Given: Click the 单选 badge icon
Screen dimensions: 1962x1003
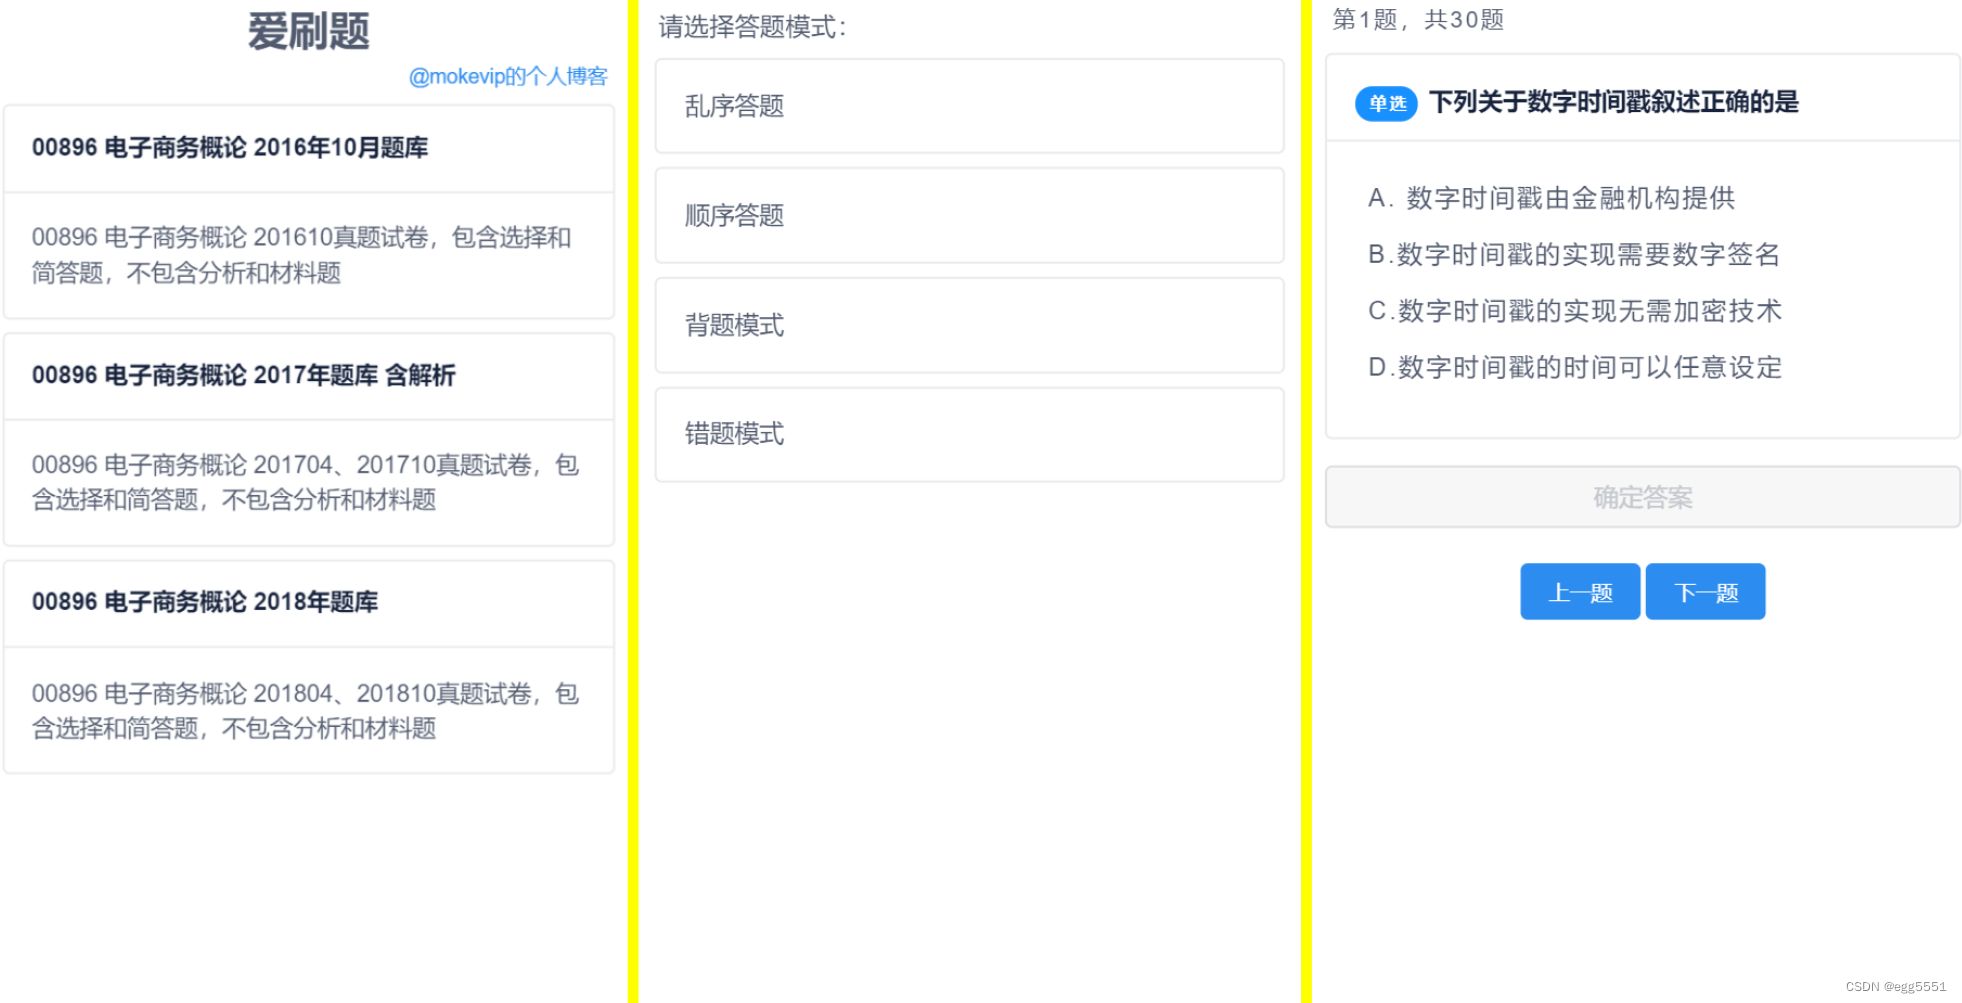Looking at the screenshot, I should tap(1386, 103).
